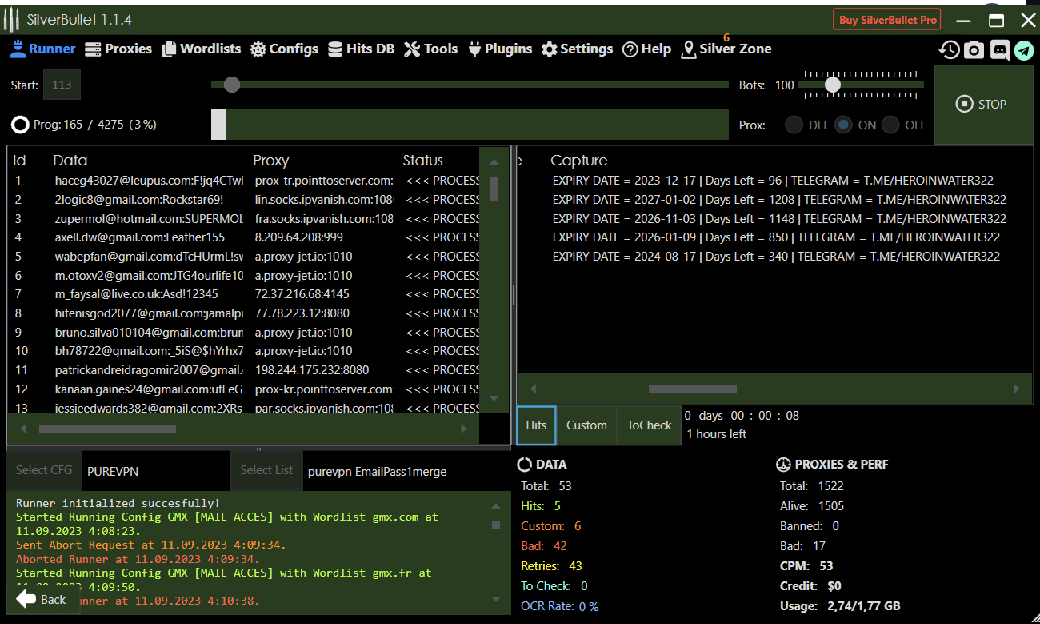Viewport: 1040px width, 624px height.
Task: Open Settings with the gear icon
Action: click(577, 49)
